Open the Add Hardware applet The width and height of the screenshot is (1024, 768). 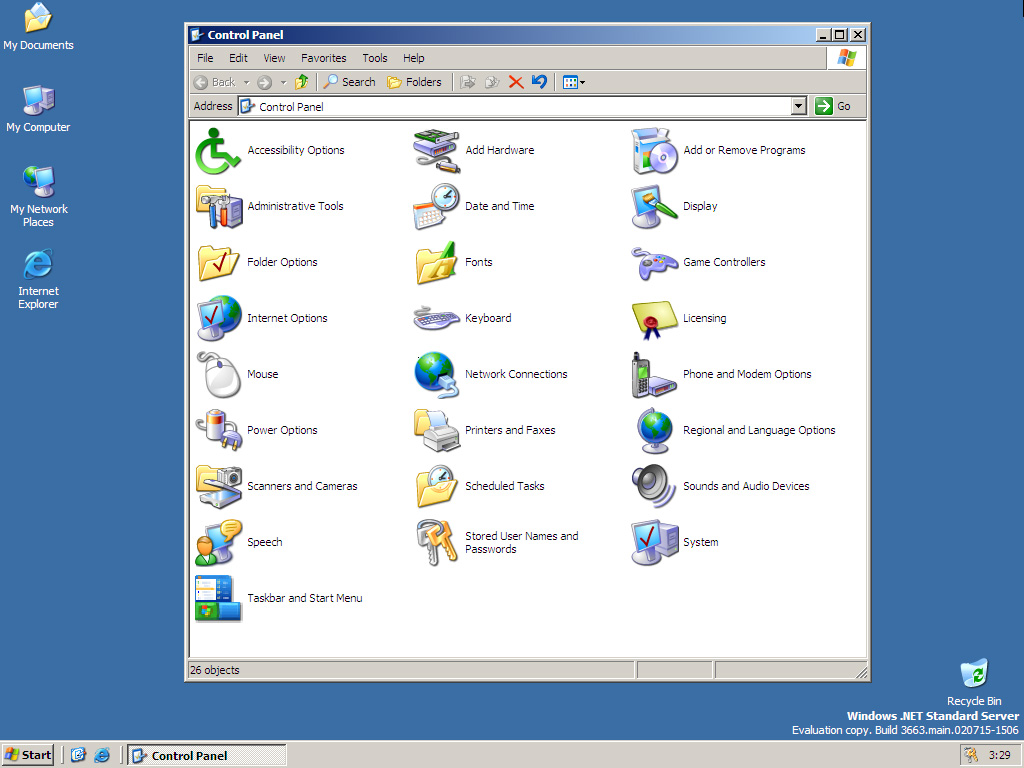point(436,150)
